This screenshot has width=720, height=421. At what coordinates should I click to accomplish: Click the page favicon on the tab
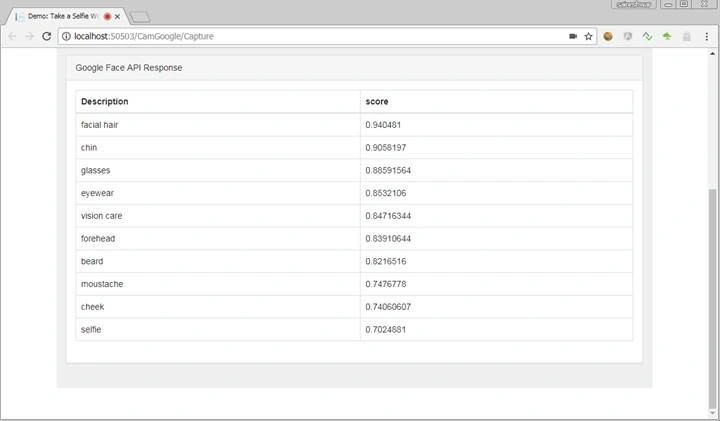[20, 17]
